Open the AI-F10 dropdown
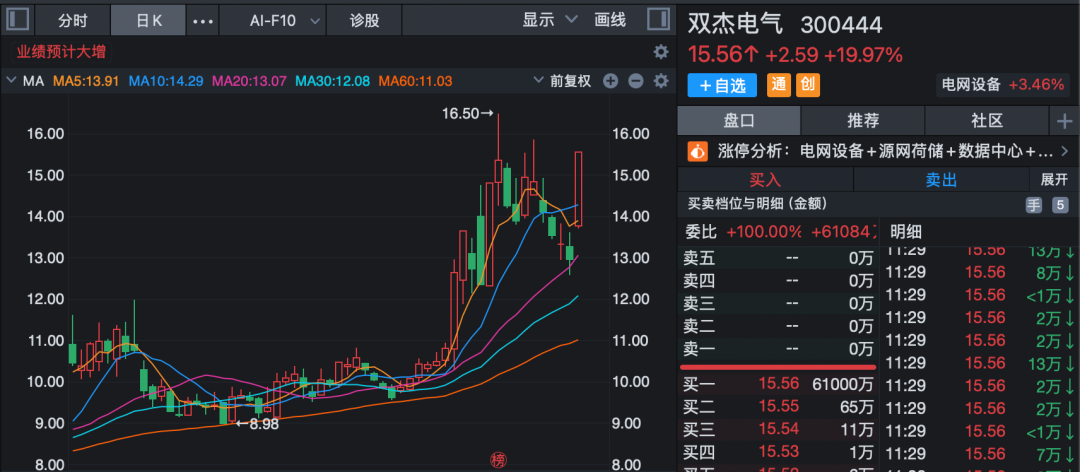Viewport: 1080px width, 472px height. pyautogui.click(x=284, y=20)
